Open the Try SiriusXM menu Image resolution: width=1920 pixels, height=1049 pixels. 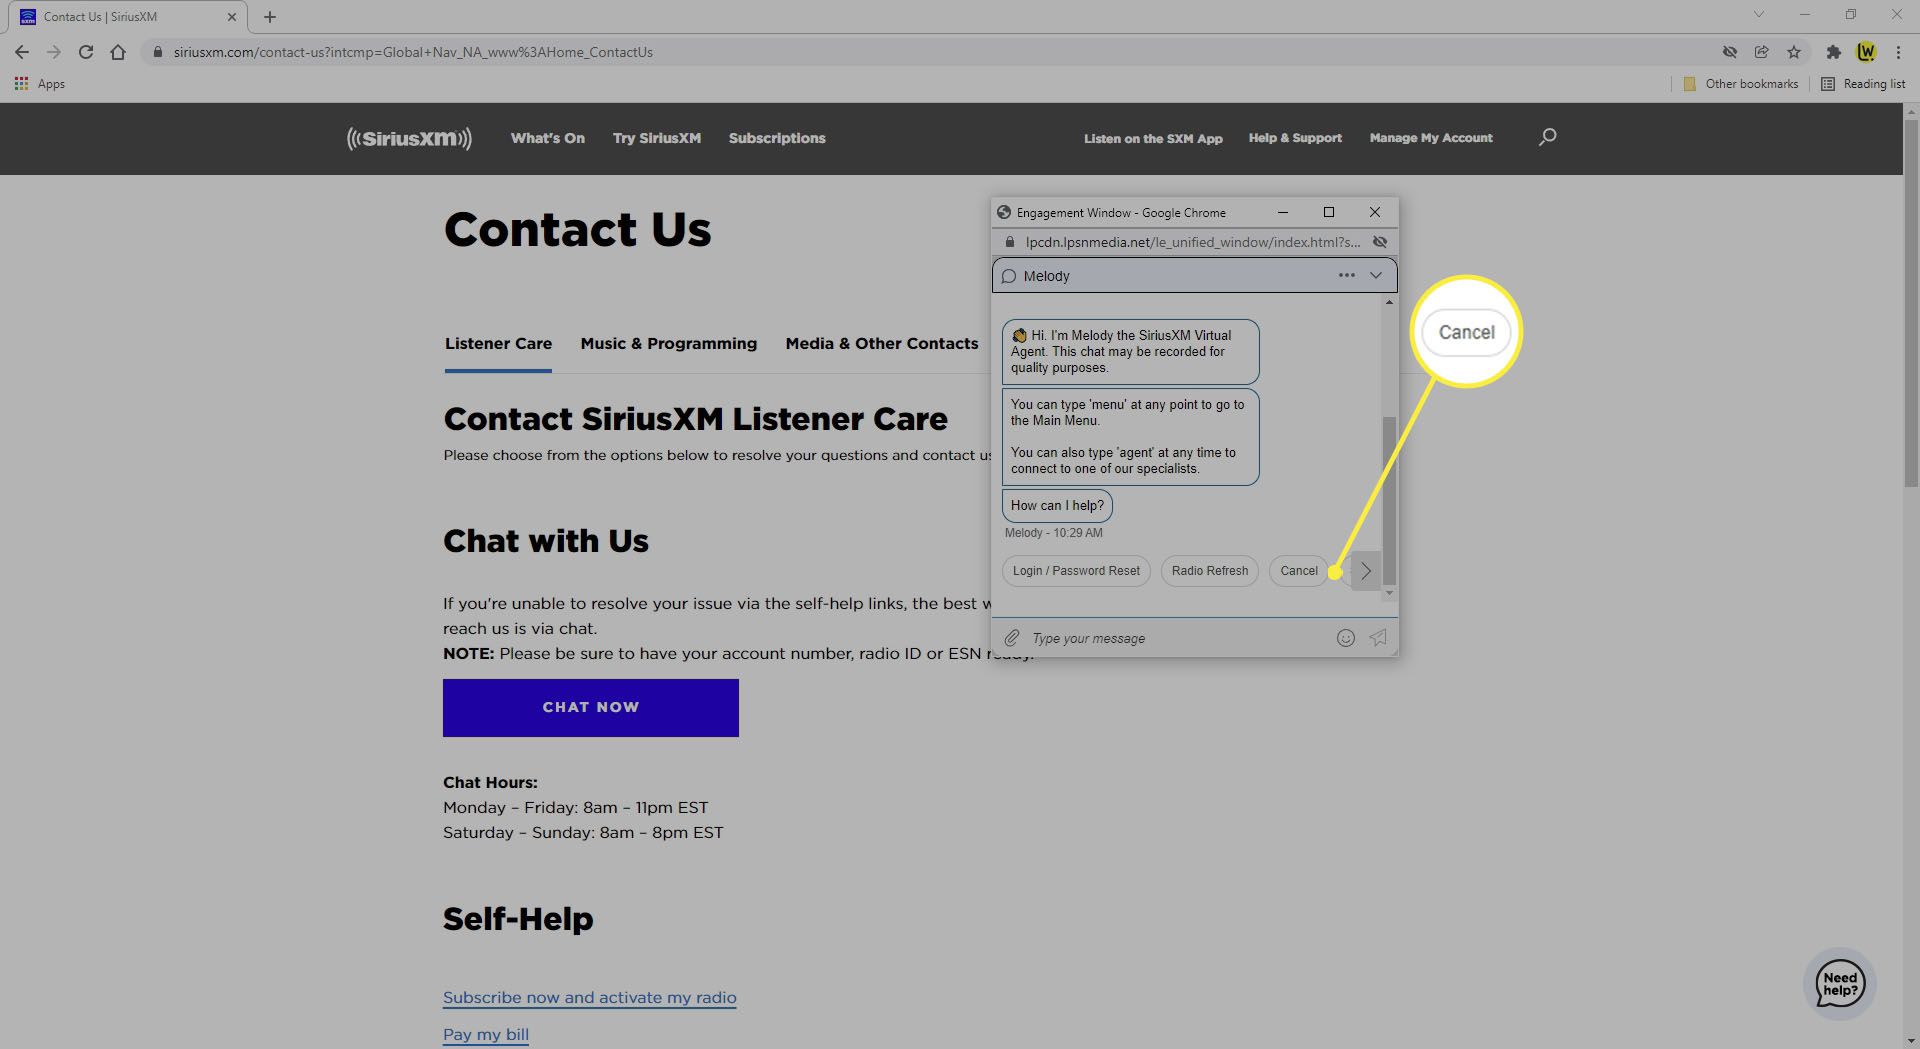point(657,138)
